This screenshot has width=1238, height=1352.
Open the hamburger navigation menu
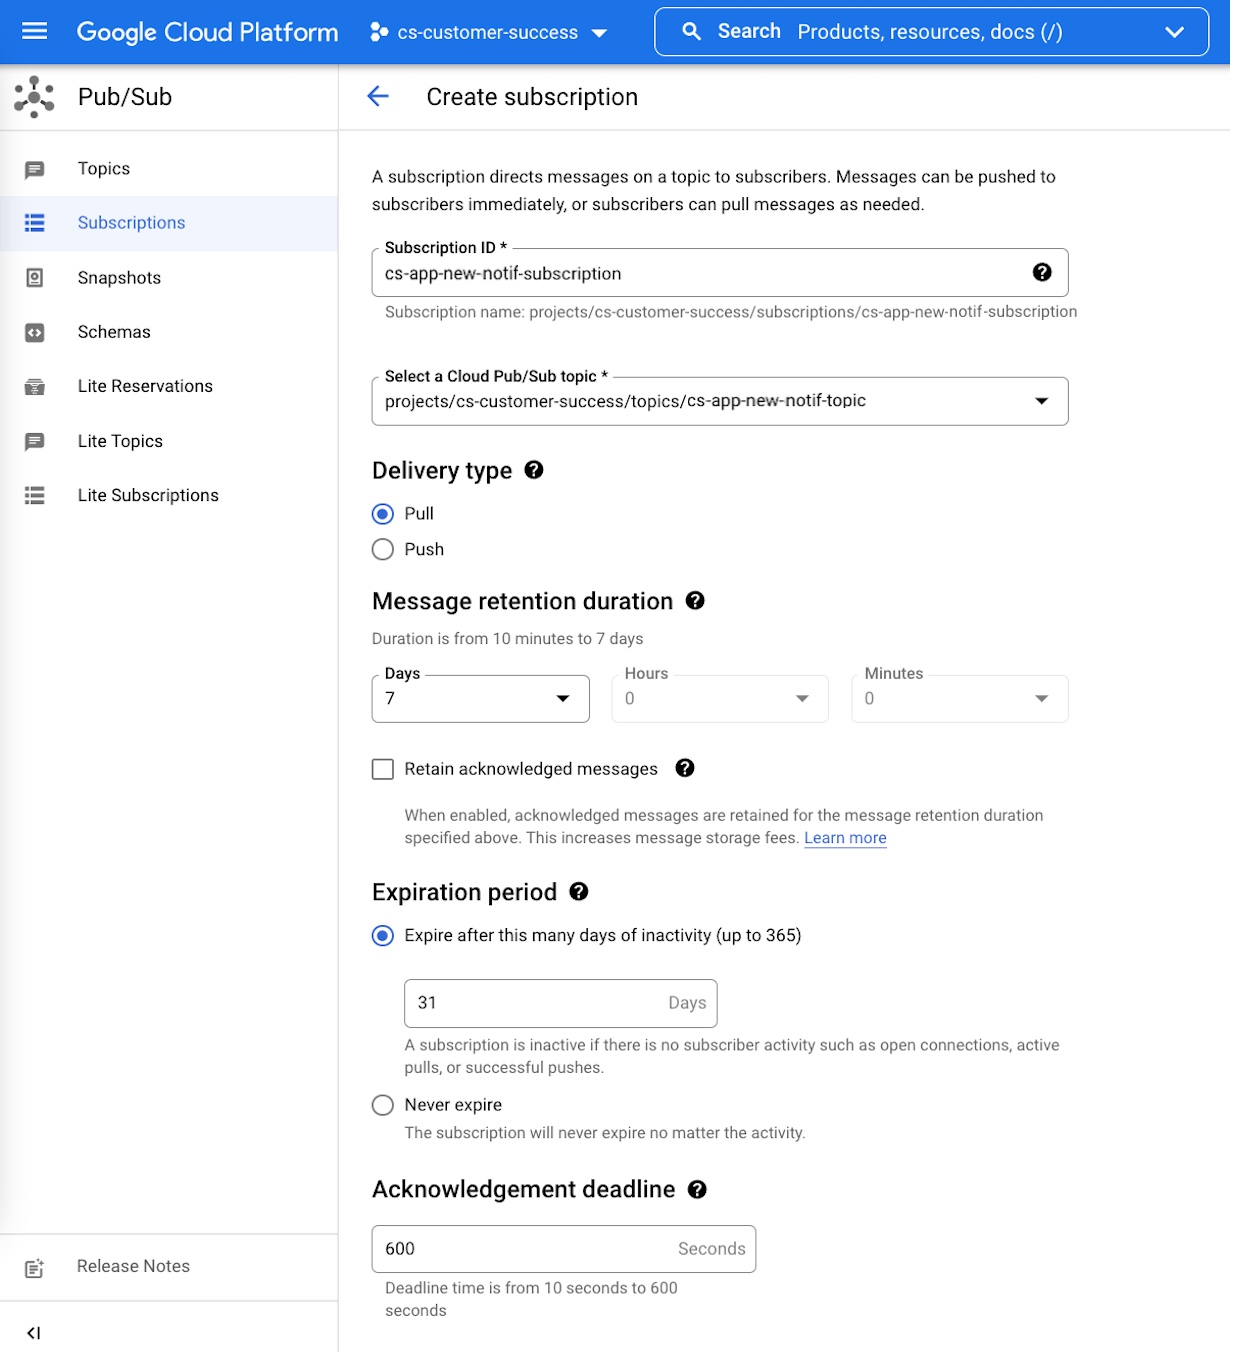pos(35,31)
